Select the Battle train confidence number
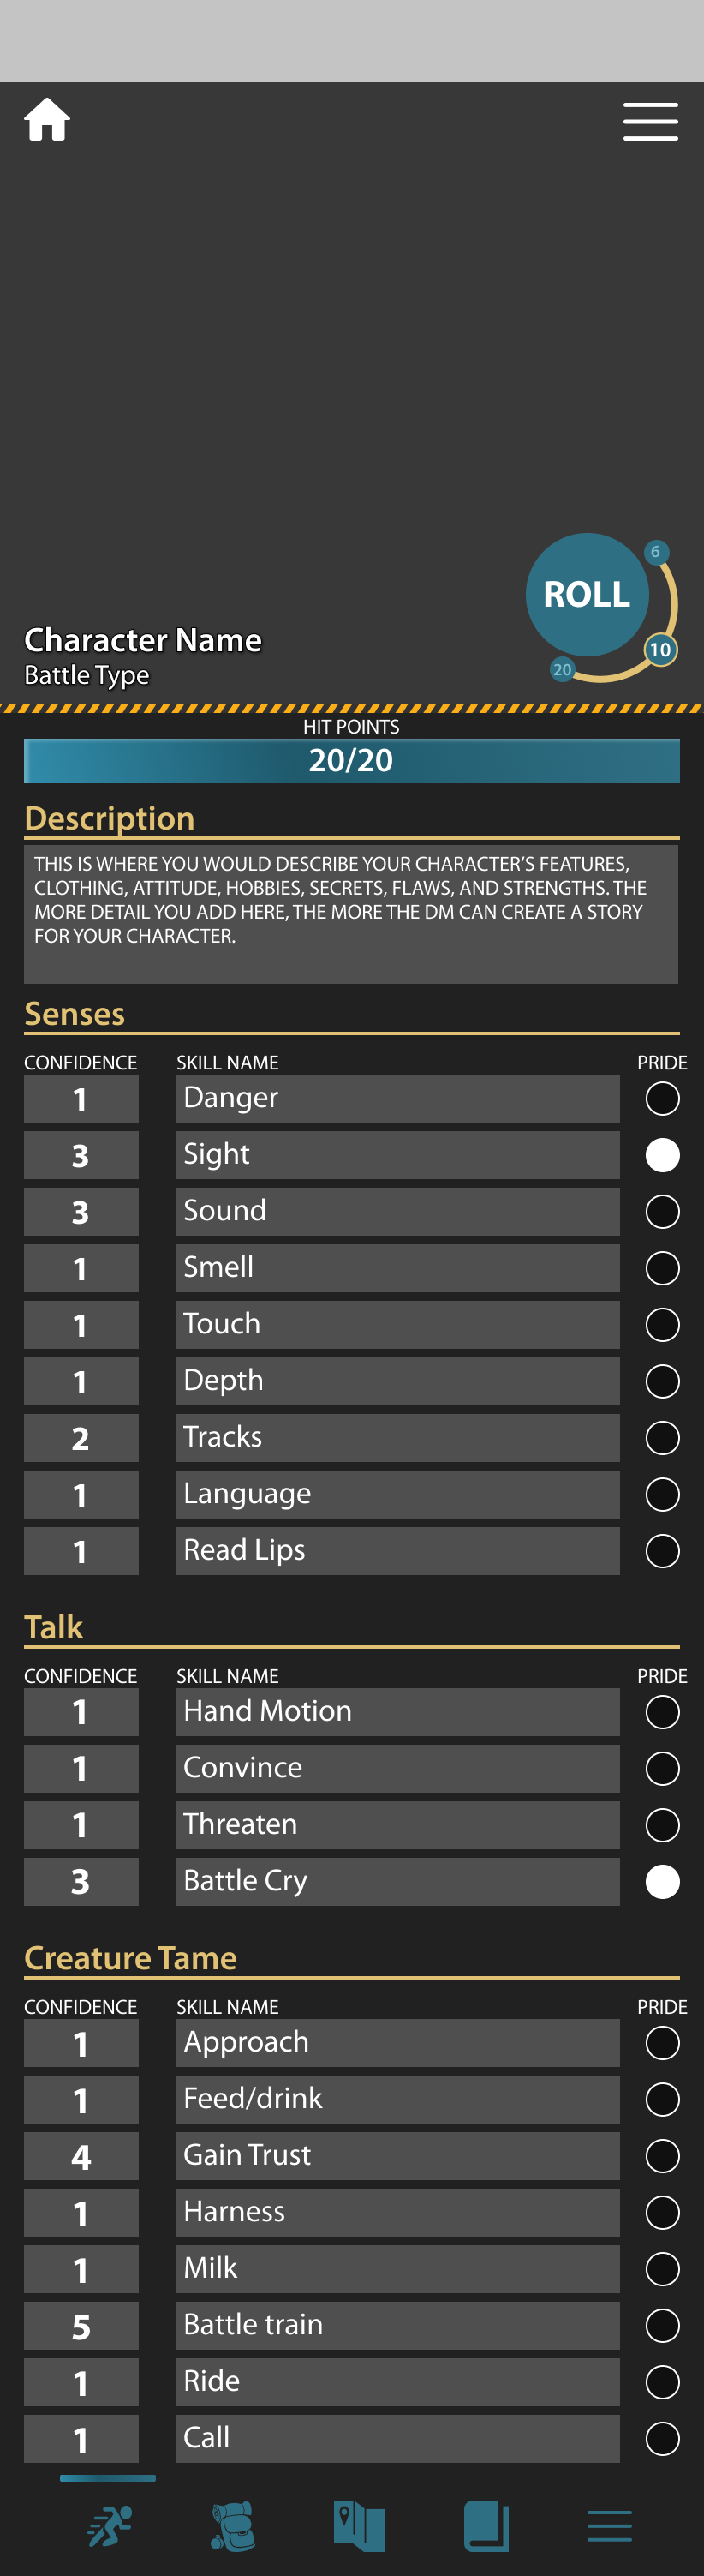 coord(81,2326)
